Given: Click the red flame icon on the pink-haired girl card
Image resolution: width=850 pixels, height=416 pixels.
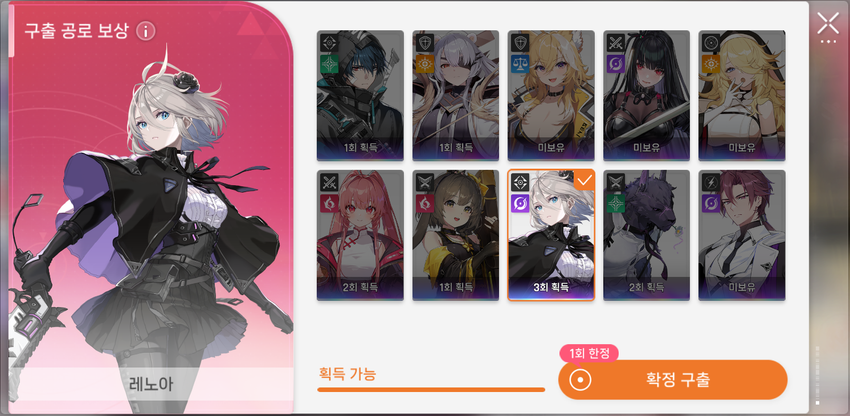Looking at the screenshot, I should coord(329,203).
